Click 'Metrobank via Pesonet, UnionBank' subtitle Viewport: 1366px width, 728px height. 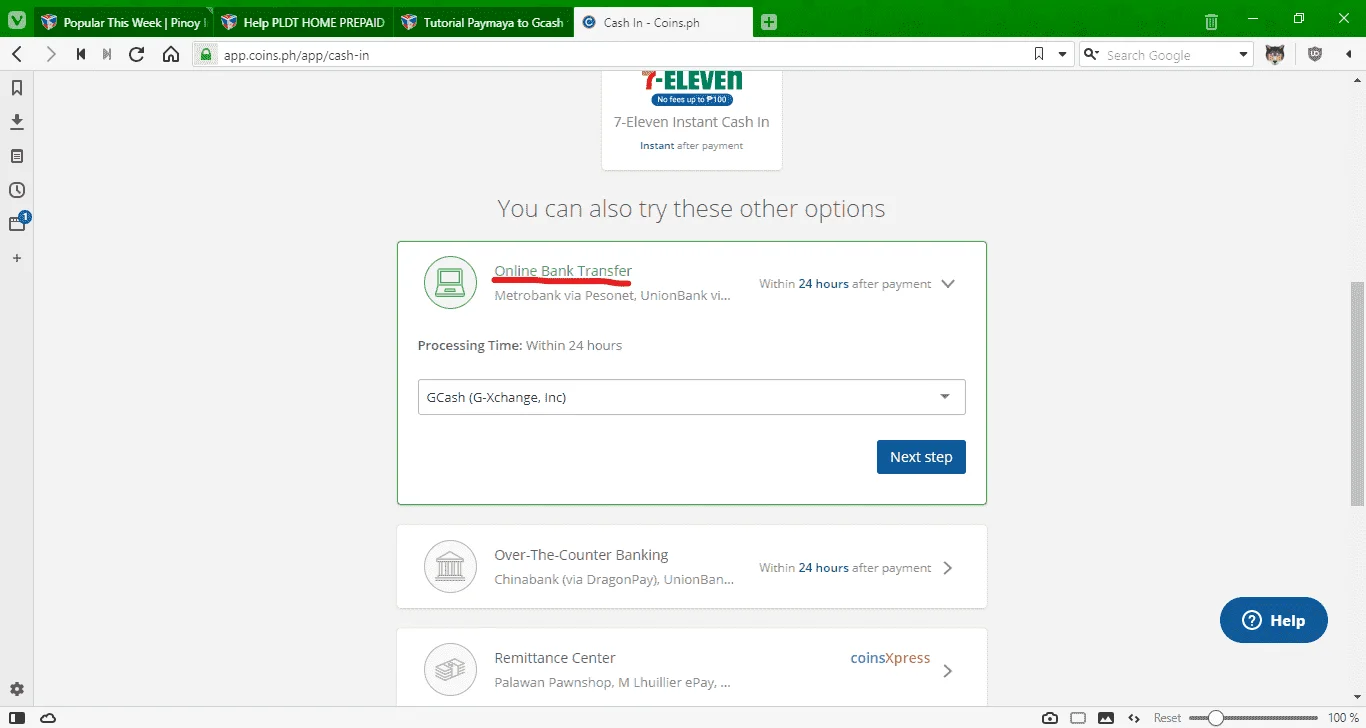(x=614, y=296)
